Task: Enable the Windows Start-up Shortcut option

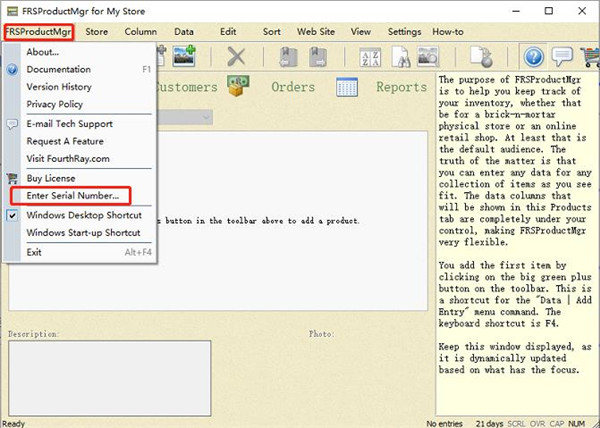Action: [x=83, y=233]
